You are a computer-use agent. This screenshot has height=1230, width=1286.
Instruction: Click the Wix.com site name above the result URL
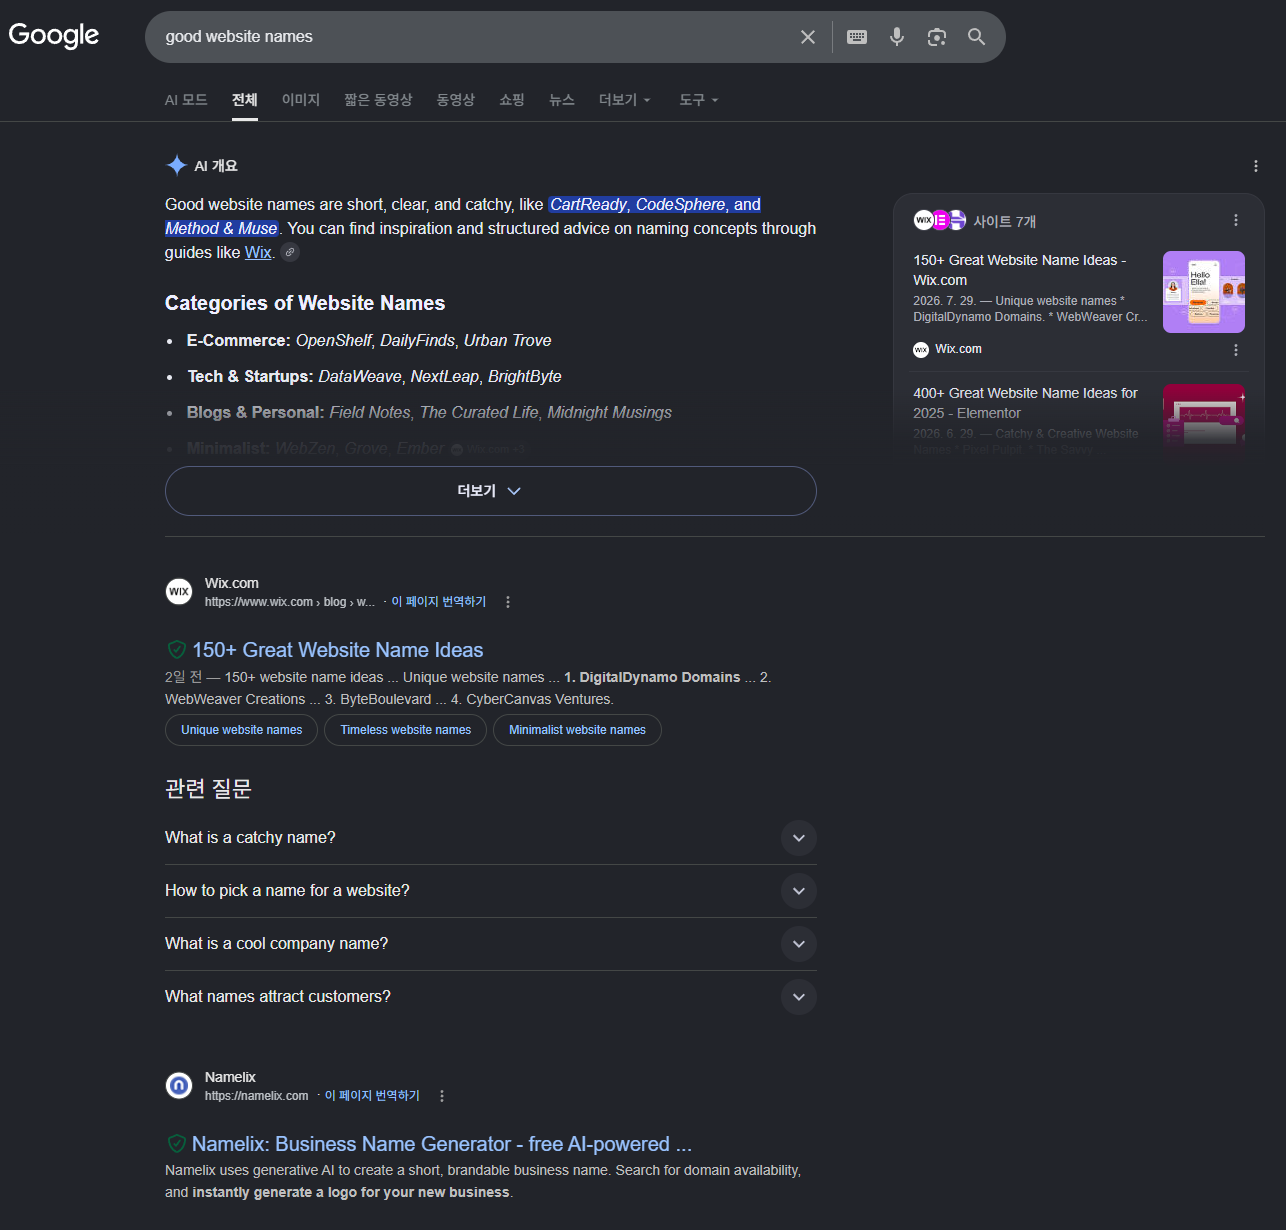click(232, 583)
